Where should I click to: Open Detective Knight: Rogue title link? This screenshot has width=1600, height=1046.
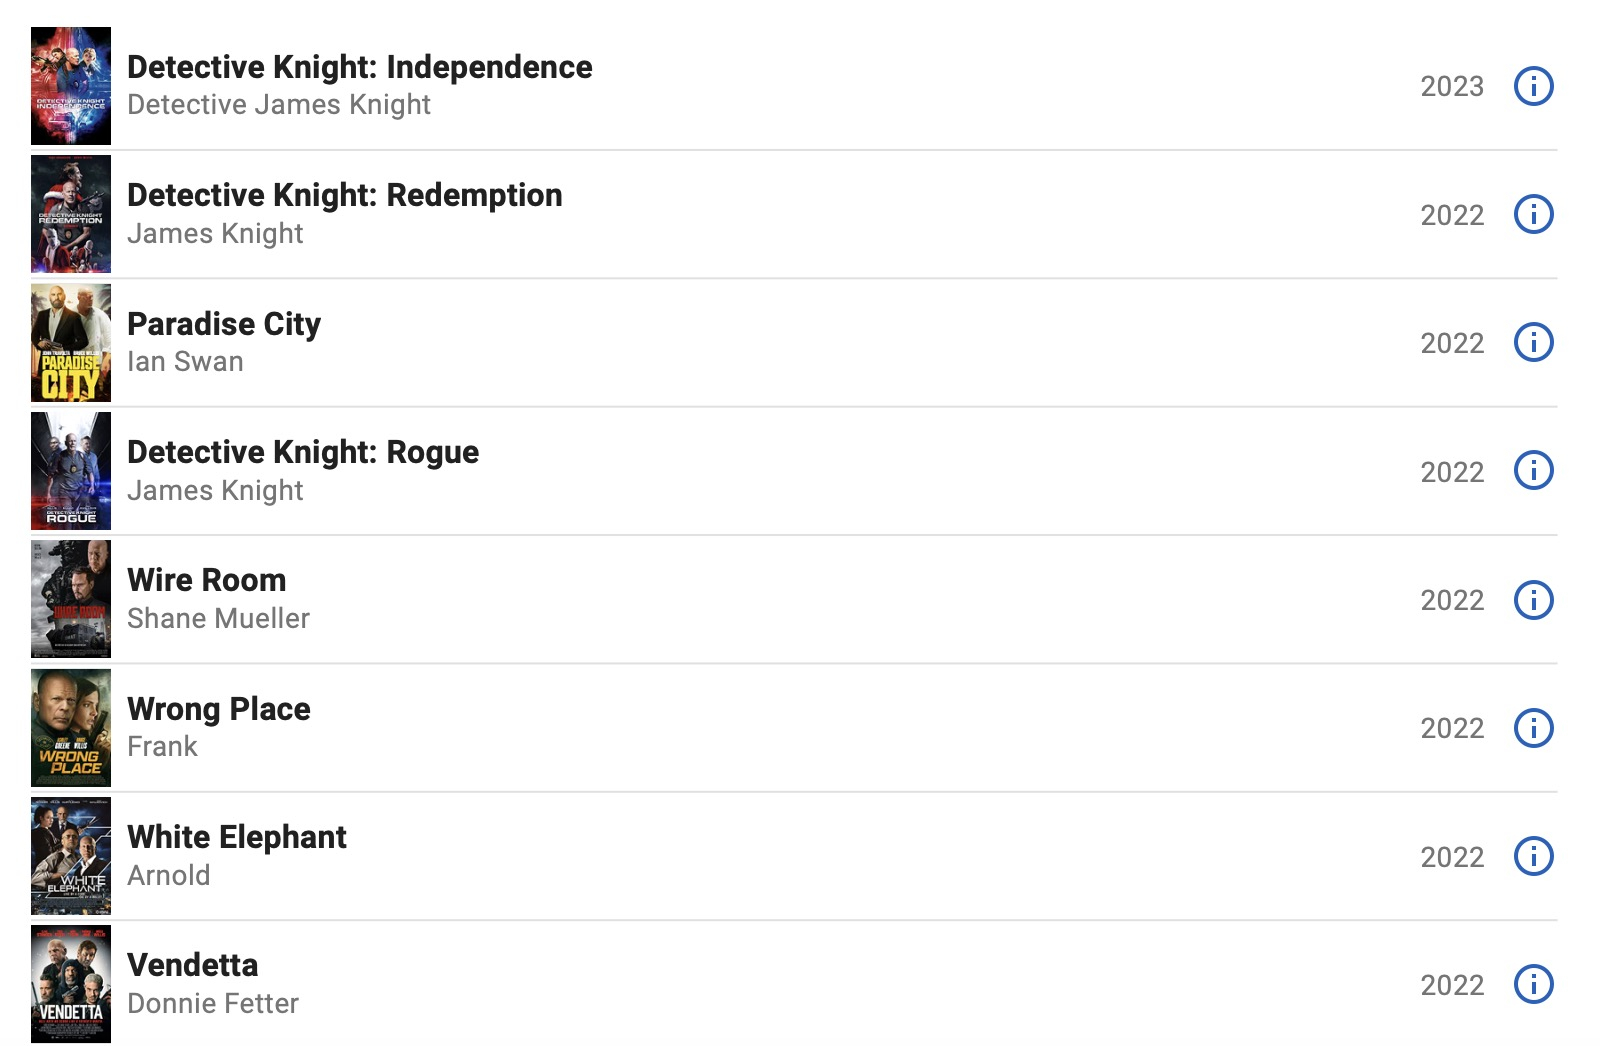pyautogui.click(x=303, y=452)
